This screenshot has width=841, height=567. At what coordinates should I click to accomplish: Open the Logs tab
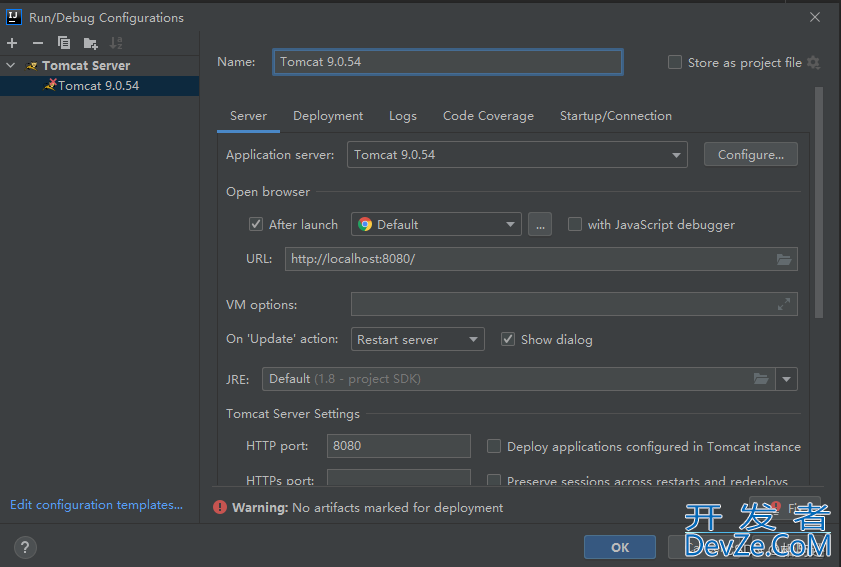tap(403, 116)
